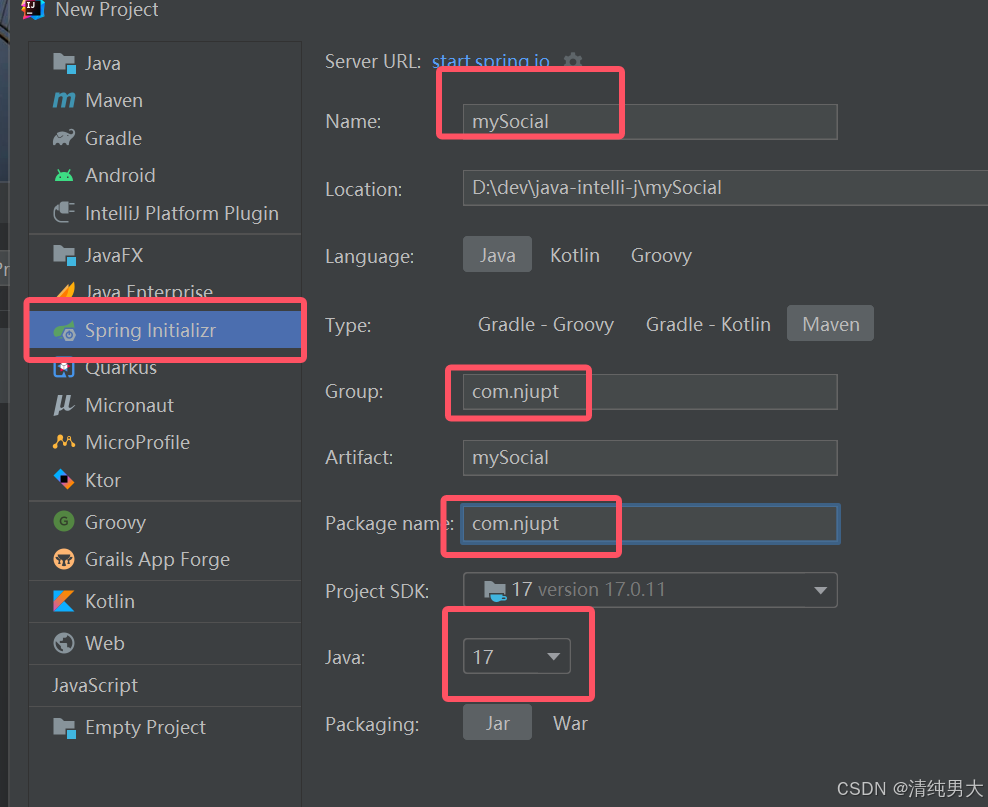Select Spring Initializr generator
Image resolution: width=988 pixels, height=807 pixels.
(165, 330)
